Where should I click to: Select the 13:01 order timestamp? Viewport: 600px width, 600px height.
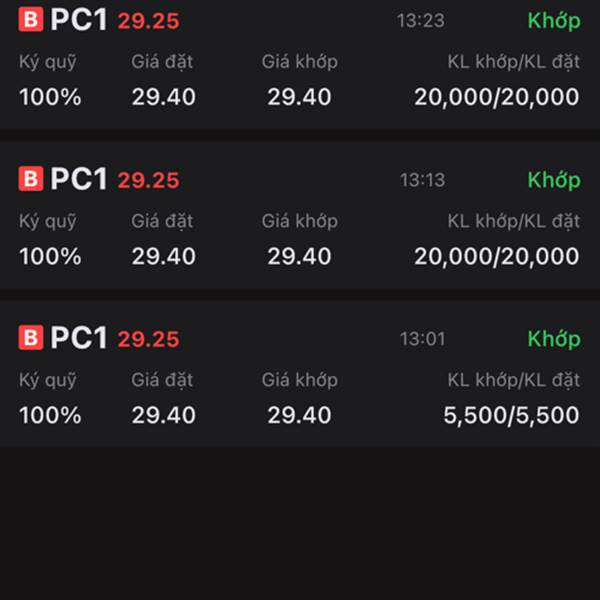[422, 339]
